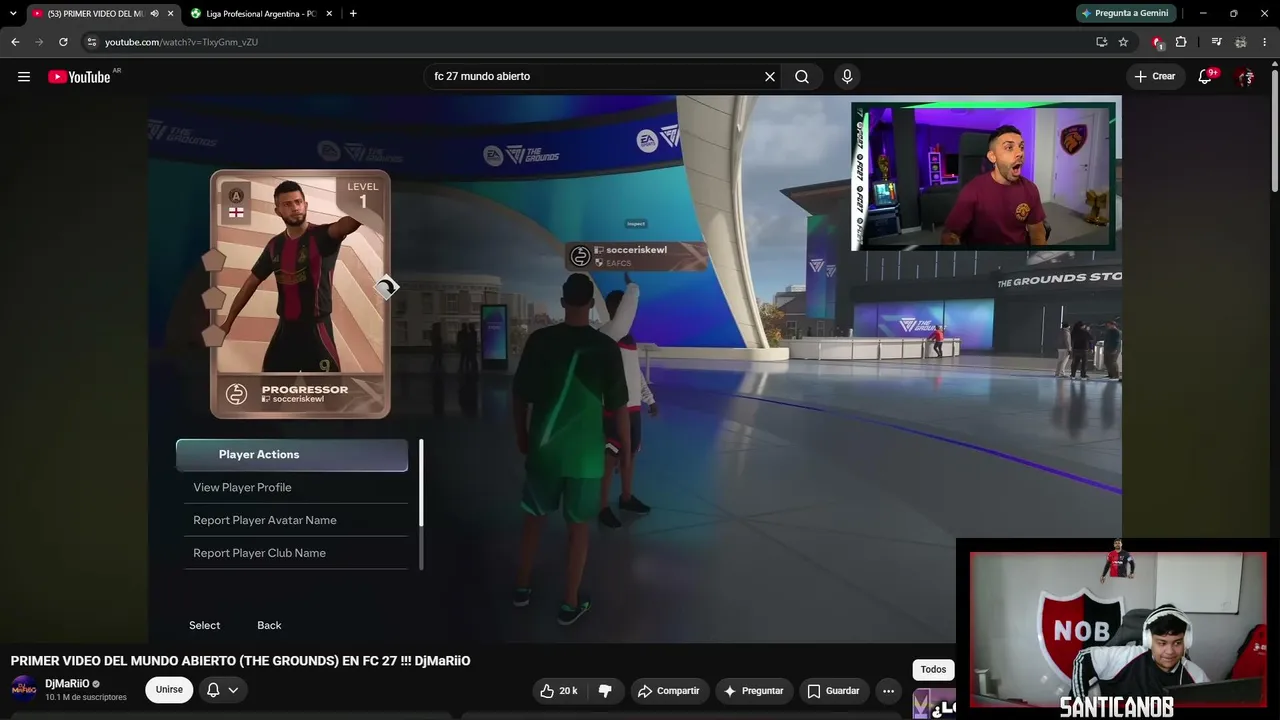Open the Chrome extensions puzzle menu

[x=1181, y=42]
